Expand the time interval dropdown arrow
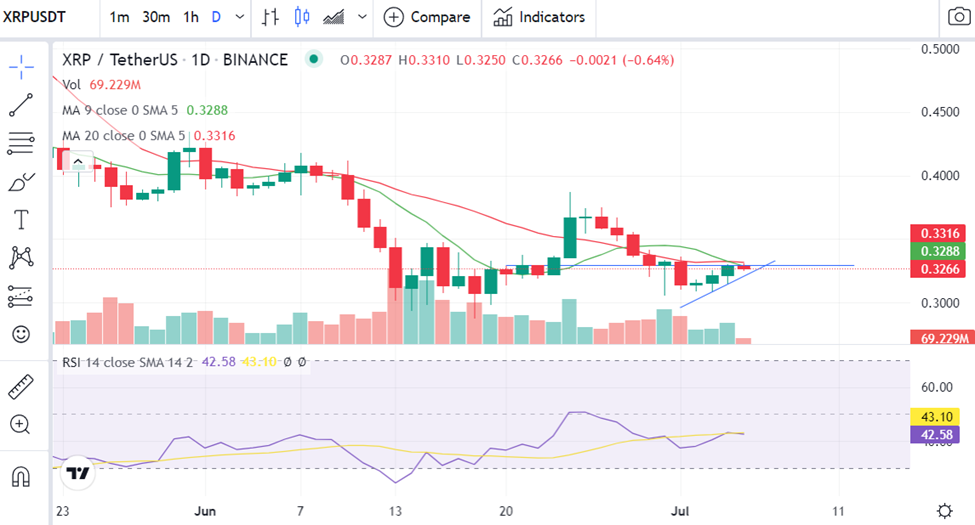Screen dimensions: 975x525 click(239, 17)
